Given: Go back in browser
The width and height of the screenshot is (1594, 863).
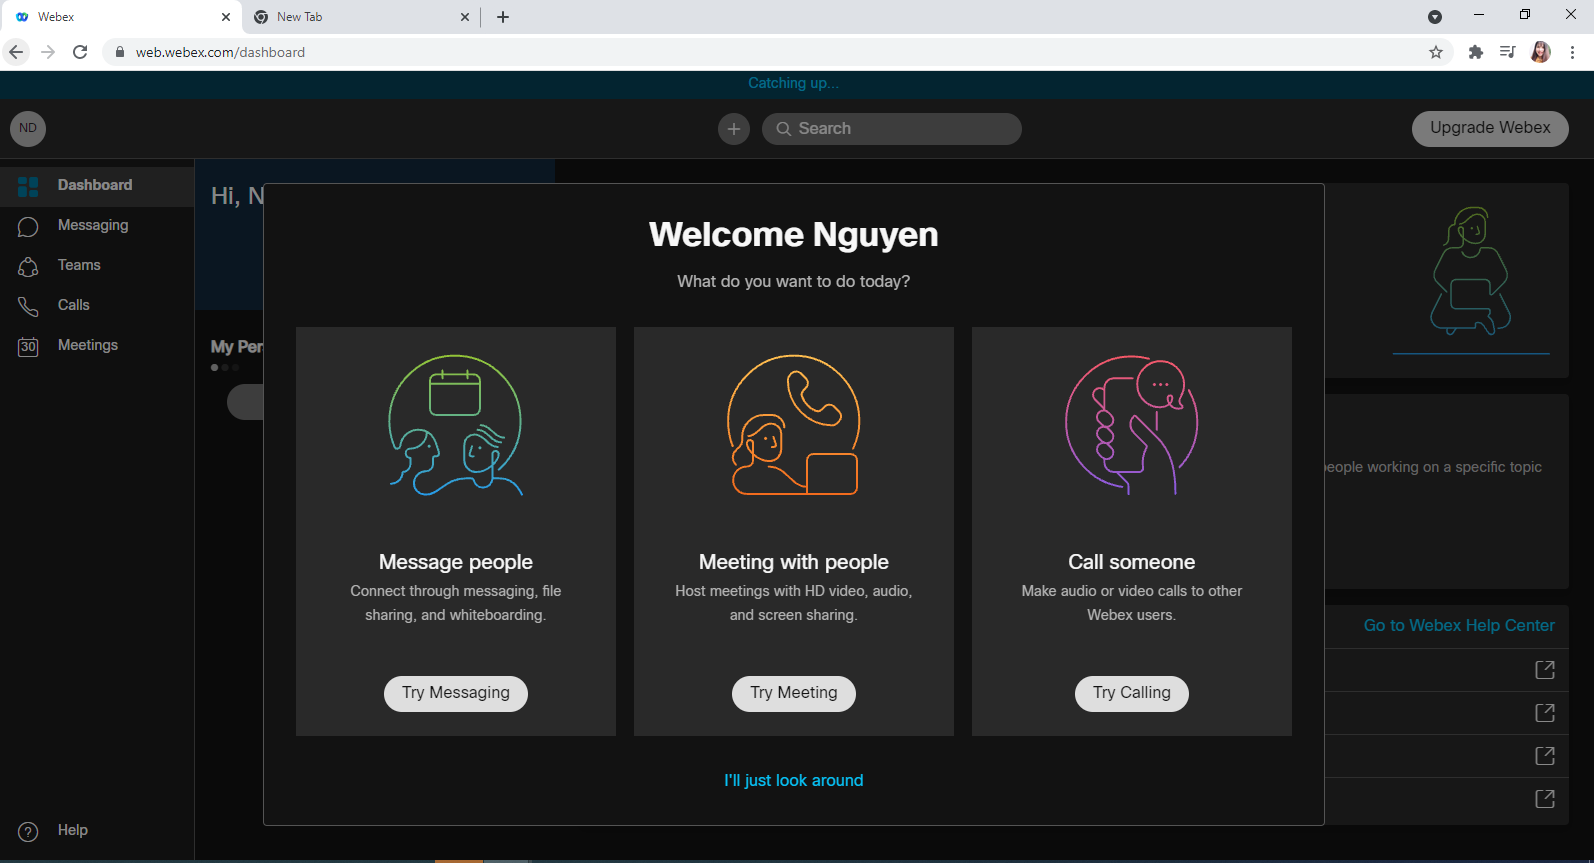Looking at the screenshot, I should (16, 52).
